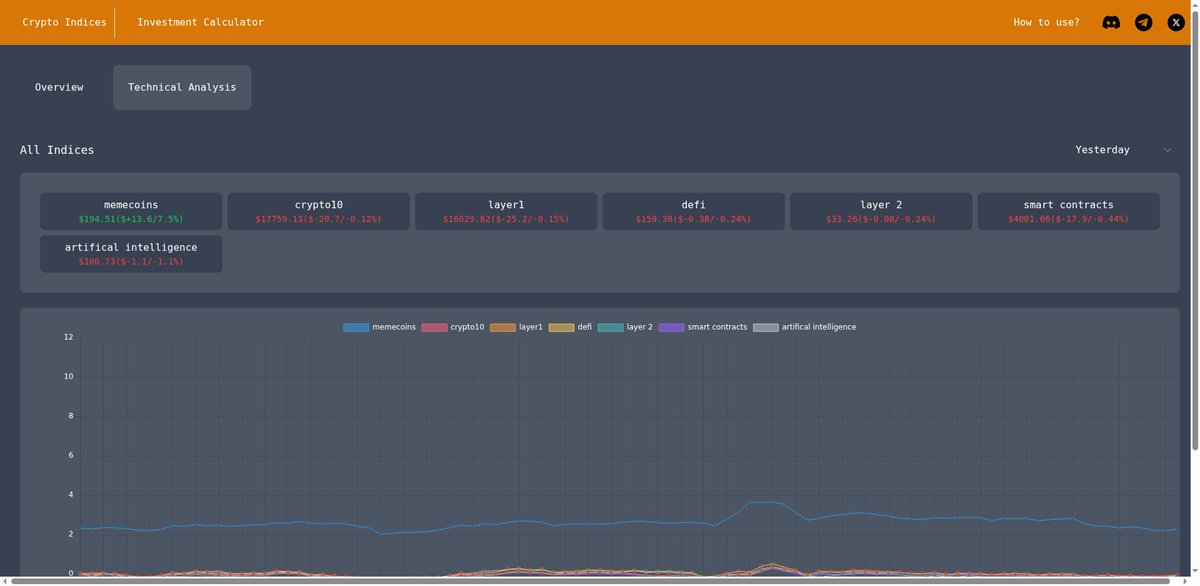
Task: Click the All Indices heading
Action: click(57, 150)
